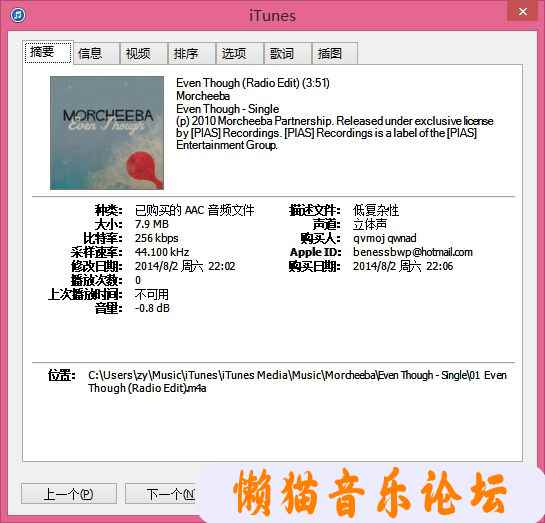Click the 256 kbps bitrate value
The height and width of the screenshot is (523, 545).
pos(156,238)
